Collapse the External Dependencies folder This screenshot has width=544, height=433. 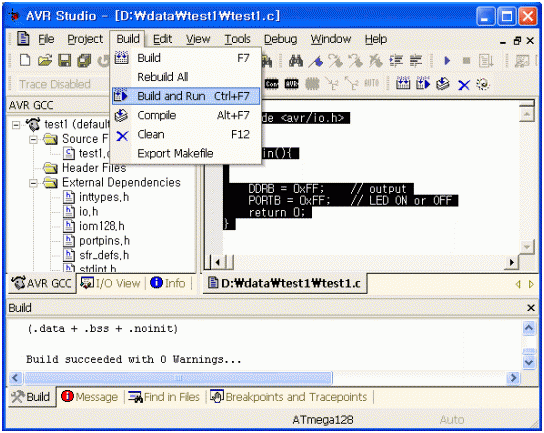click(33, 183)
